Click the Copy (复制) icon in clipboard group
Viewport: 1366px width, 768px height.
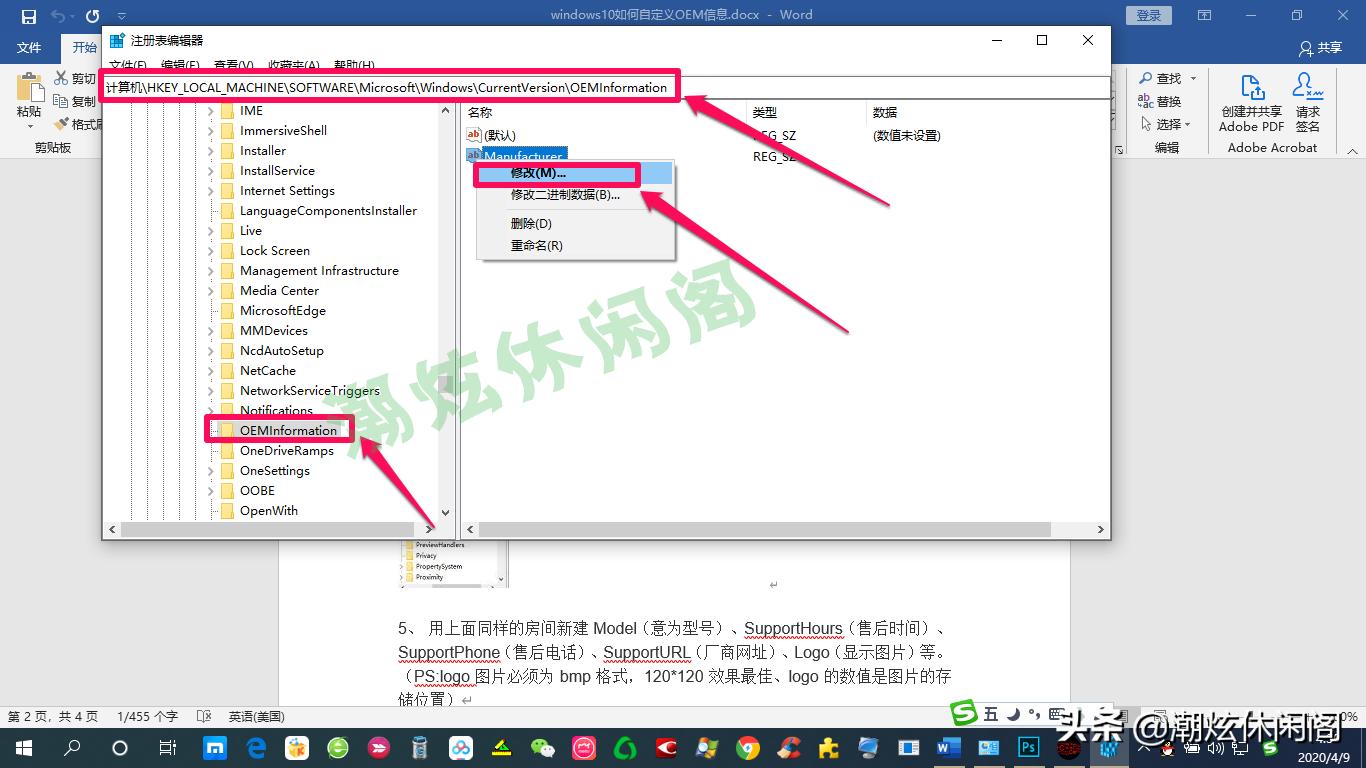[x=60, y=100]
